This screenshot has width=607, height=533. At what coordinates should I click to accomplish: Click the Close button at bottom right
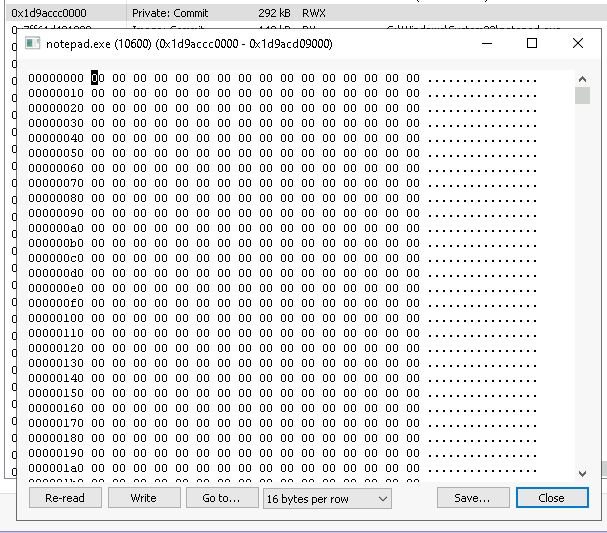click(x=551, y=498)
